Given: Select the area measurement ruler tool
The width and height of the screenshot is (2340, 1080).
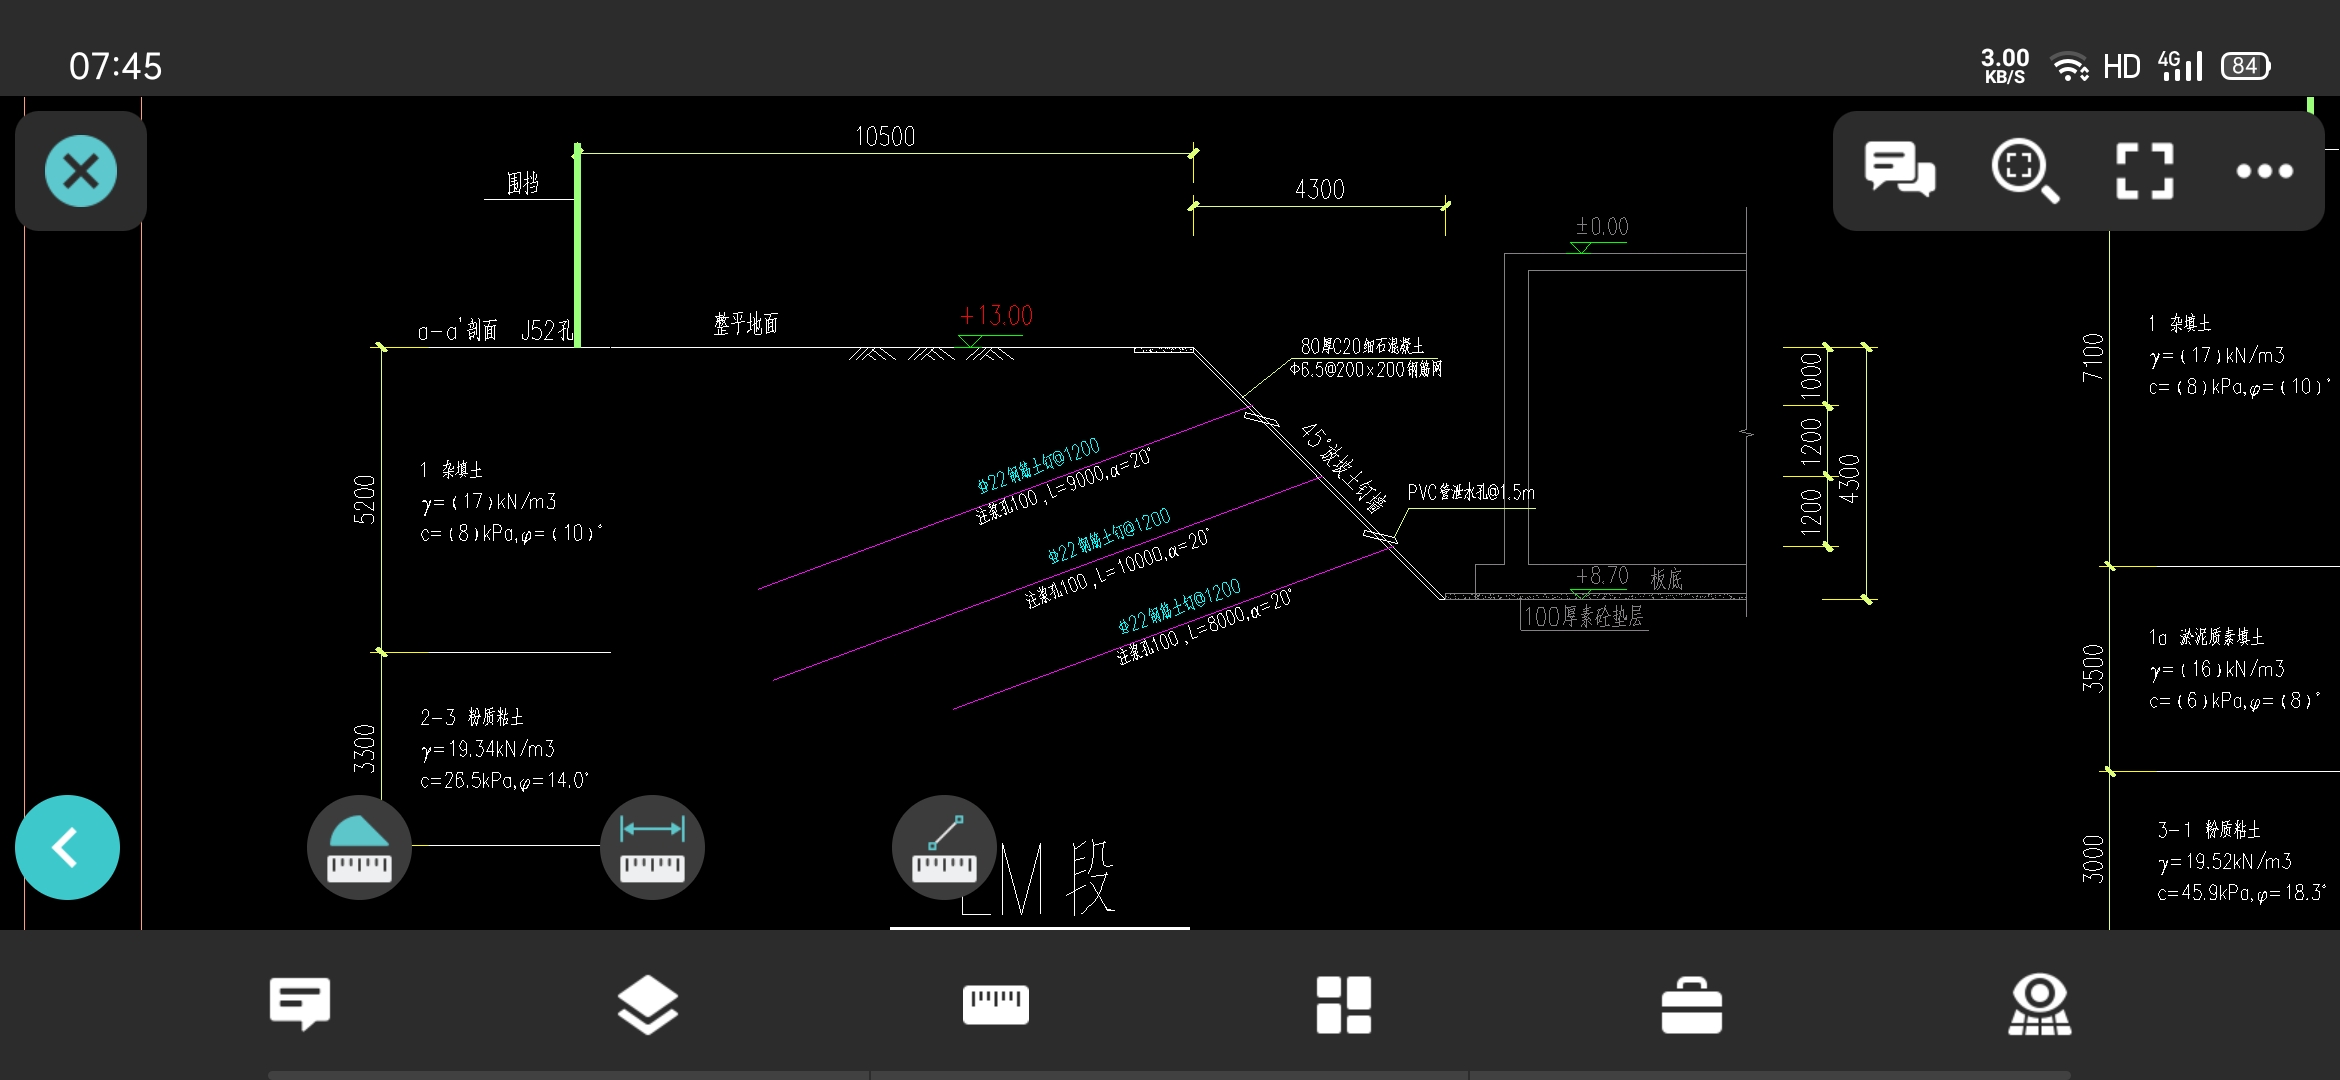Looking at the screenshot, I should (x=359, y=847).
